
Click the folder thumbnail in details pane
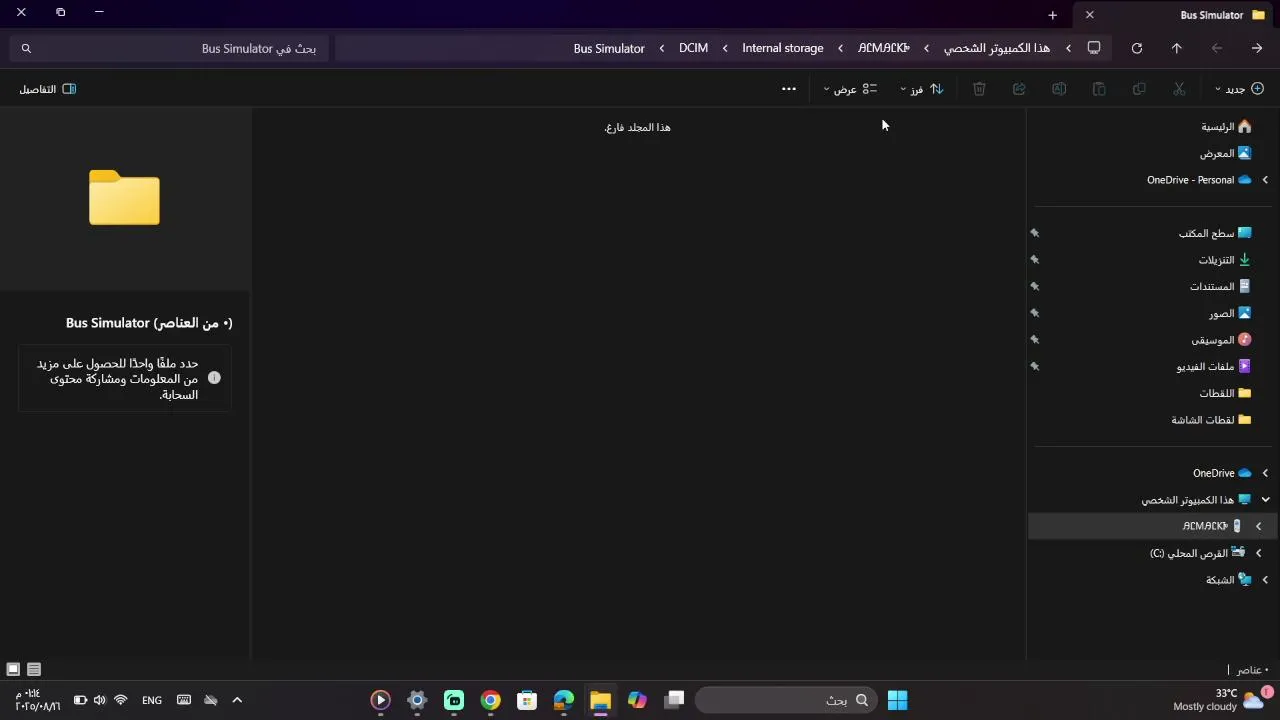[124, 198]
